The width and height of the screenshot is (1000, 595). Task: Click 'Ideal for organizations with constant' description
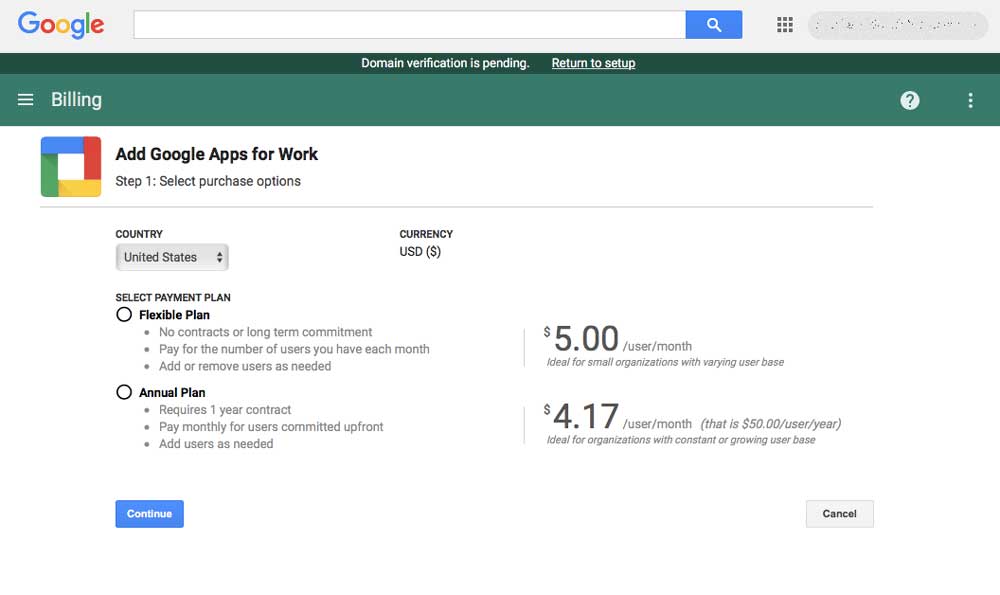(x=680, y=440)
